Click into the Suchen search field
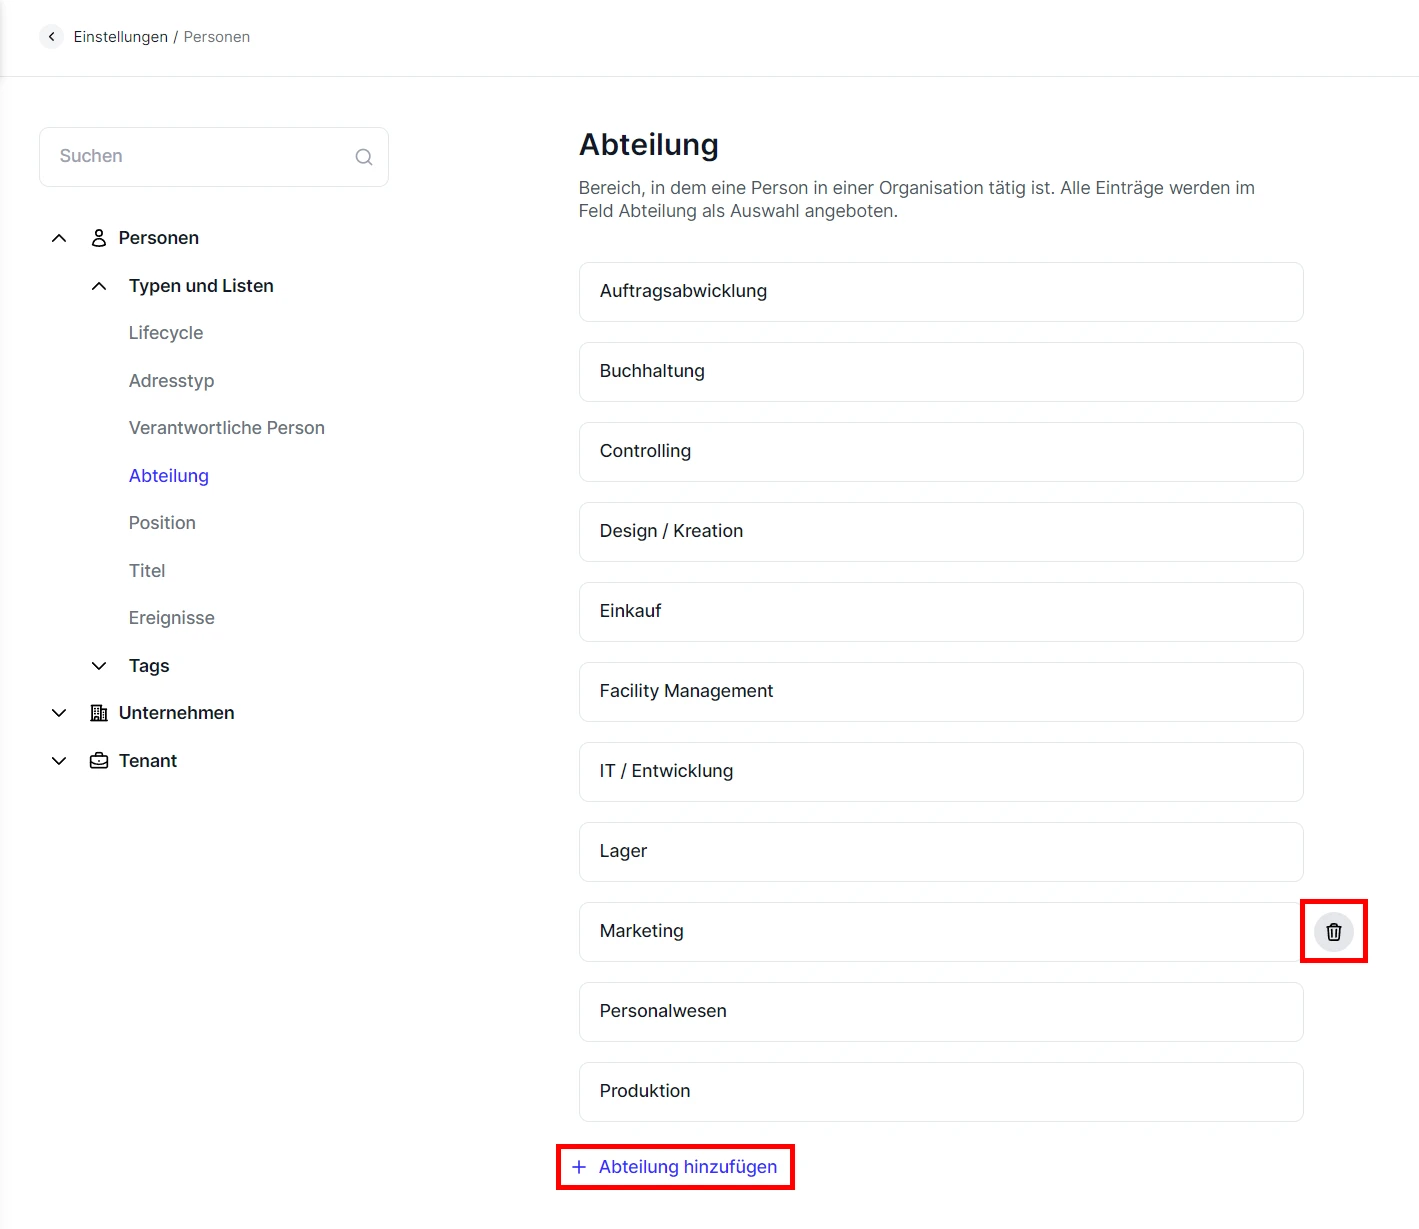Image resolution: width=1419 pixels, height=1229 pixels. tap(200, 157)
